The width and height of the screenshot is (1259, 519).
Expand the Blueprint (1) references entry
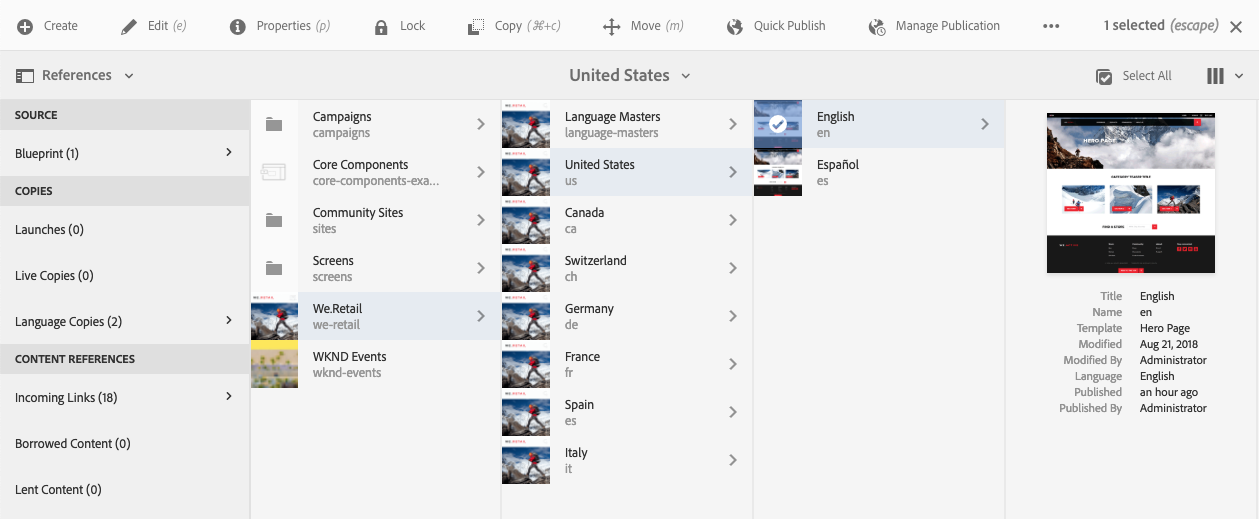pyautogui.click(x=124, y=153)
